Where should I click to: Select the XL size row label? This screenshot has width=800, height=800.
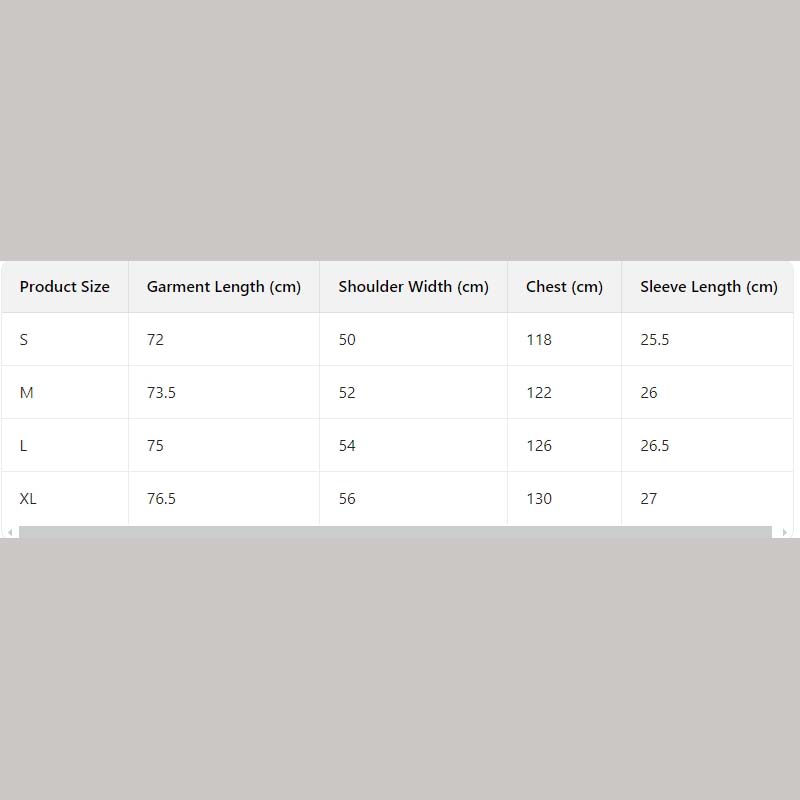[x=28, y=499]
